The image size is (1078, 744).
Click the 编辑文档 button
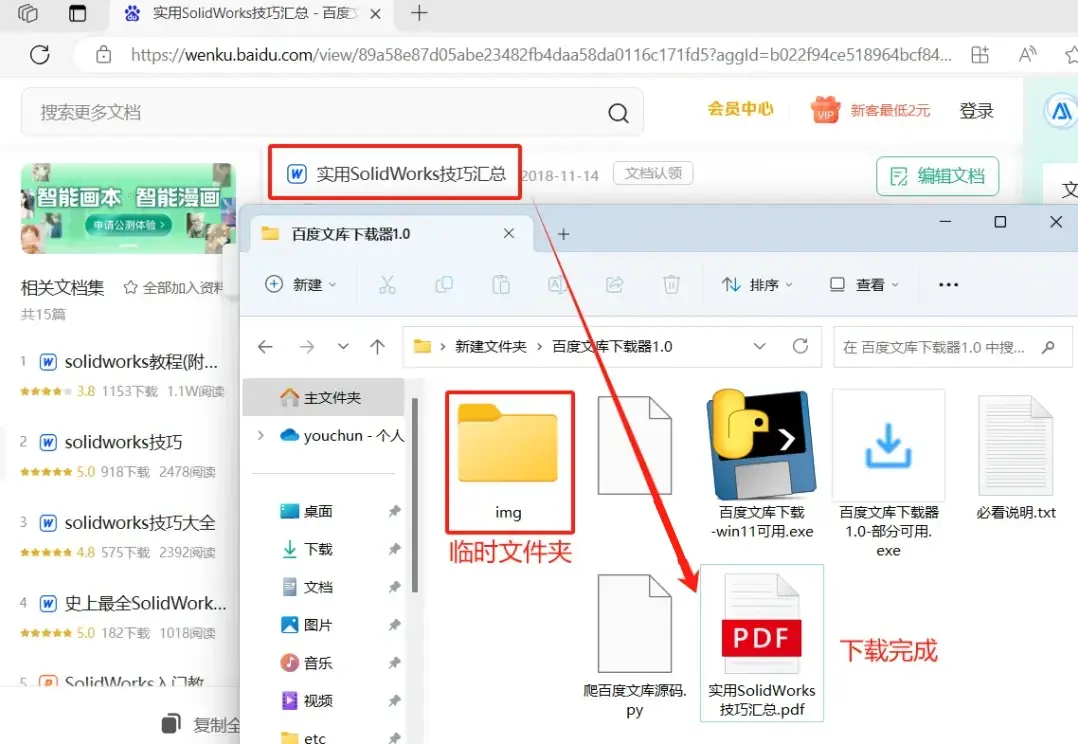coord(938,177)
